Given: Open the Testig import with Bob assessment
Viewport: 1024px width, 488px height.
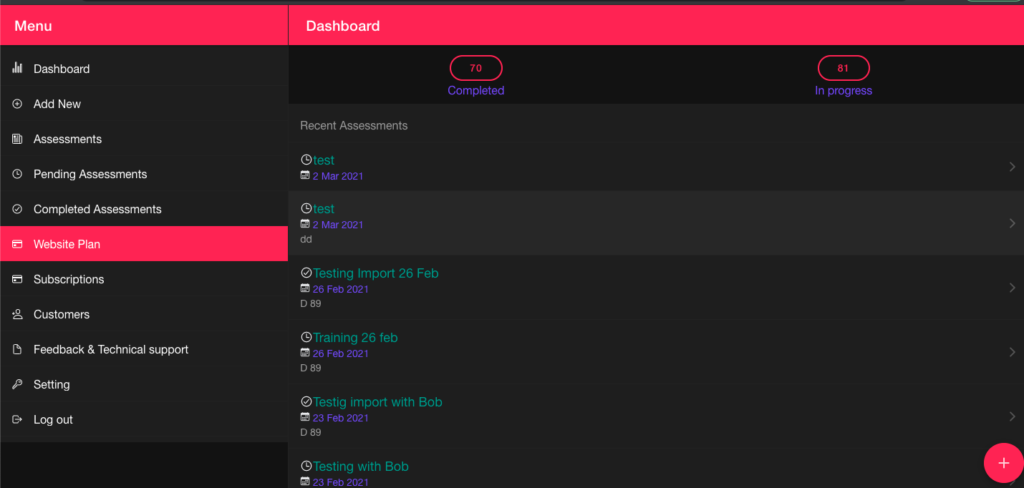Looking at the screenshot, I should coord(656,416).
